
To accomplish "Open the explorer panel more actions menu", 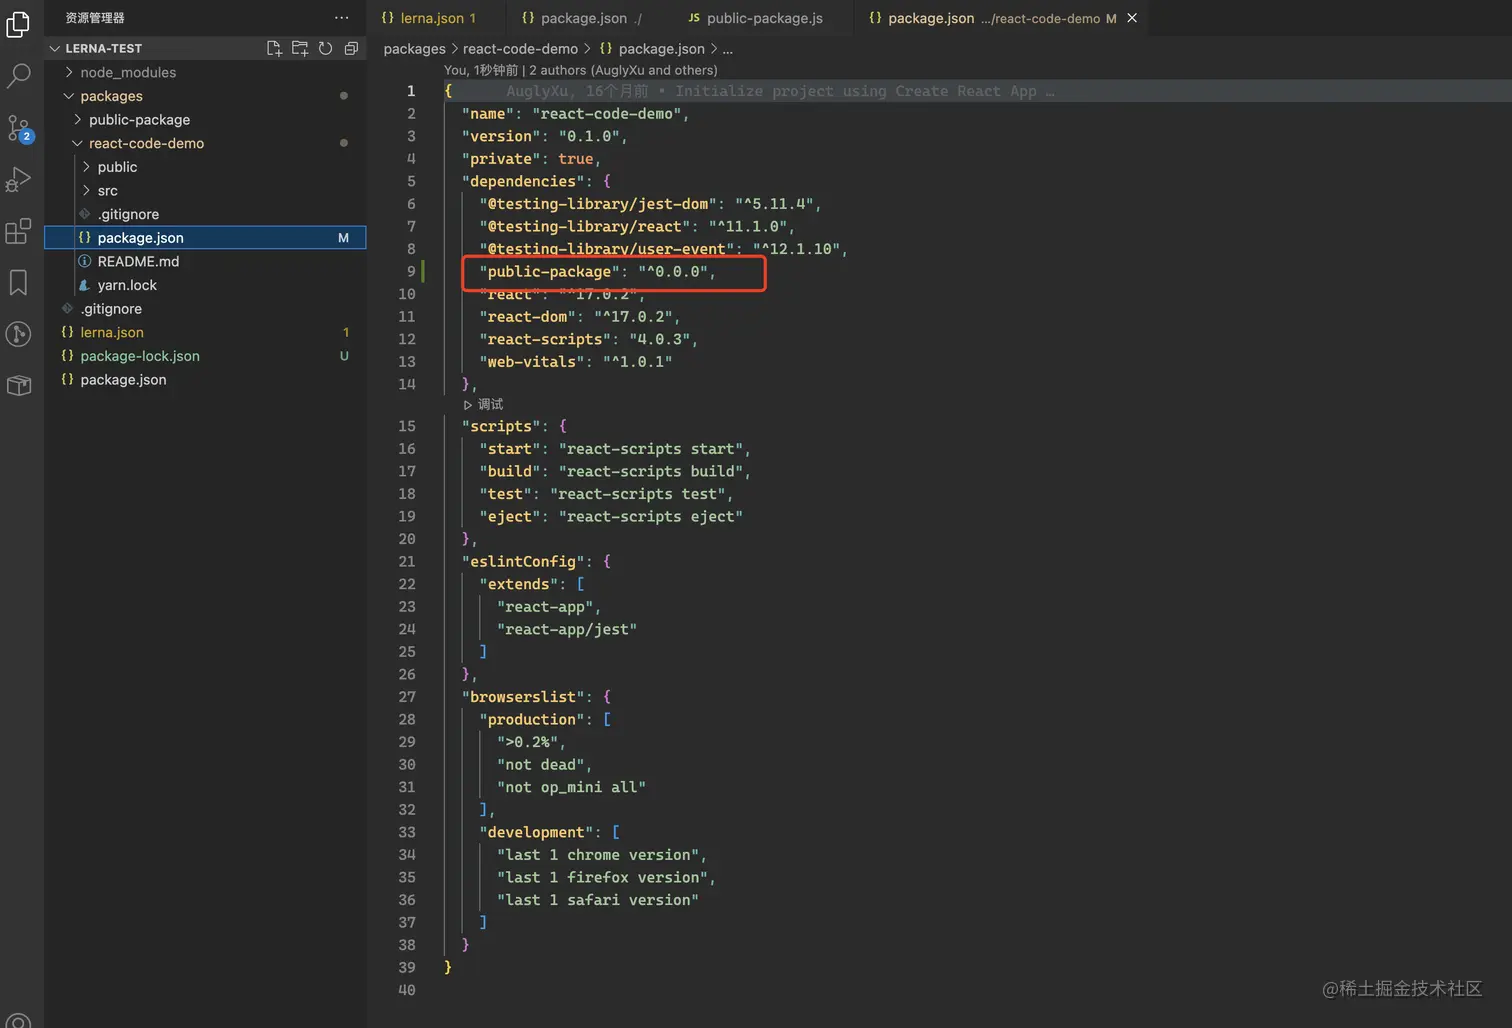I will click(x=342, y=18).
